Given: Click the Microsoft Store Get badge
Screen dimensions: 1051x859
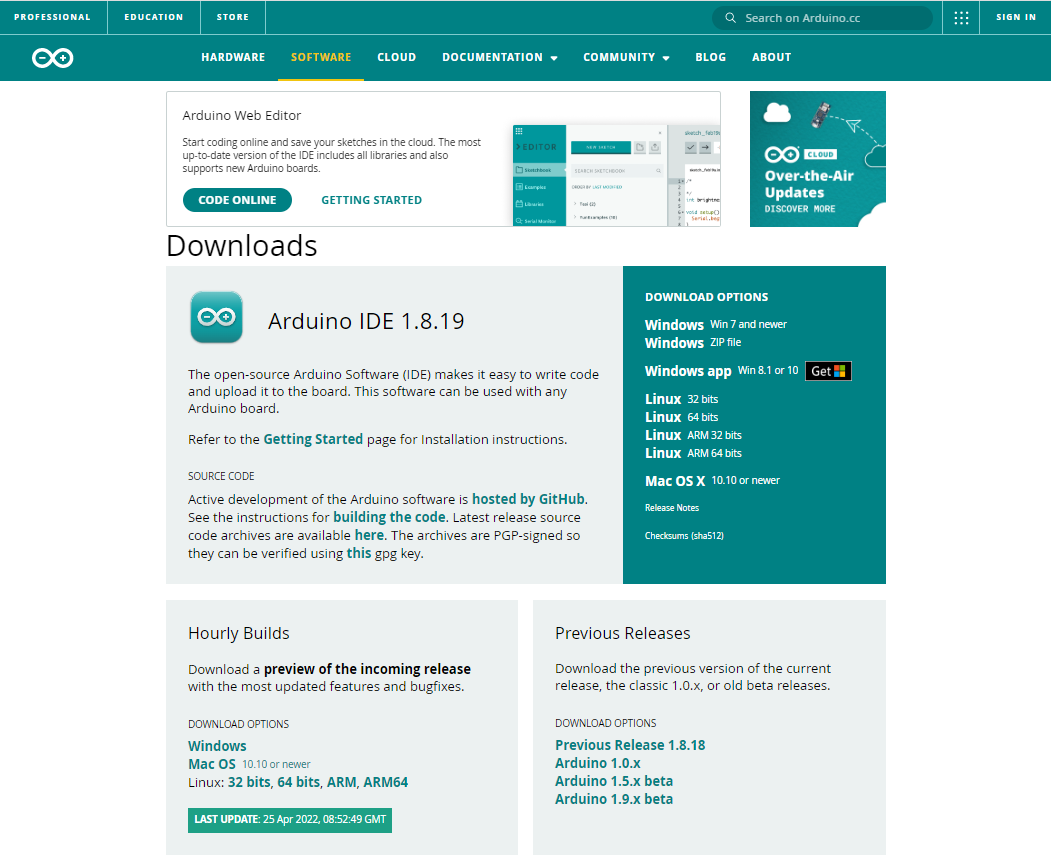Looking at the screenshot, I should tap(828, 371).
